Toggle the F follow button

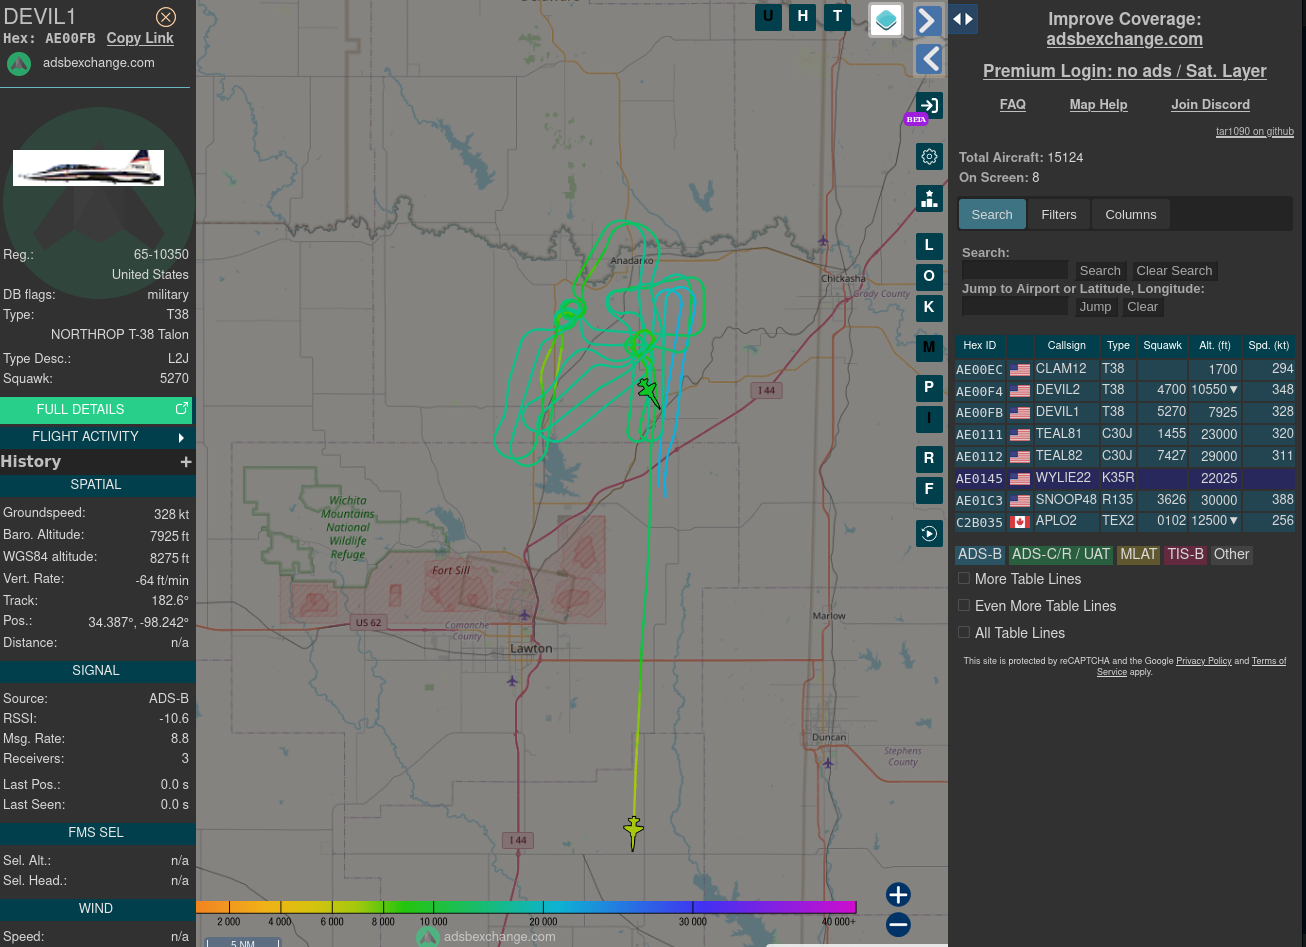(x=929, y=490)
